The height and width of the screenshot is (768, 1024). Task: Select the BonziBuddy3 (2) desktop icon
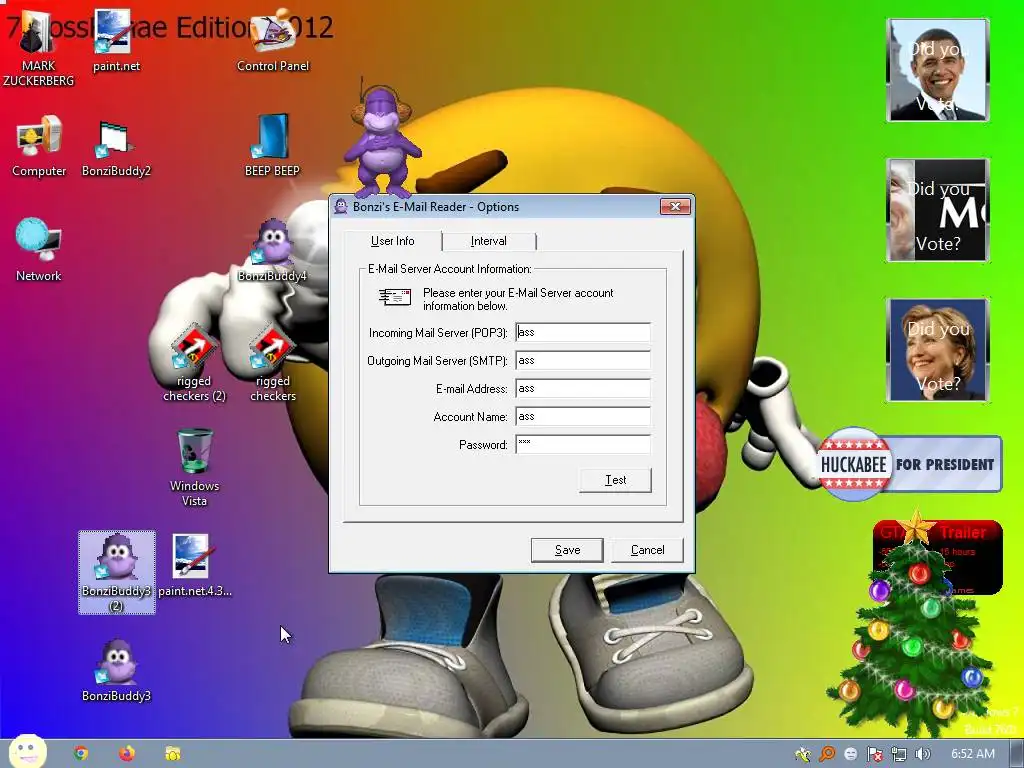pos(116,572)
